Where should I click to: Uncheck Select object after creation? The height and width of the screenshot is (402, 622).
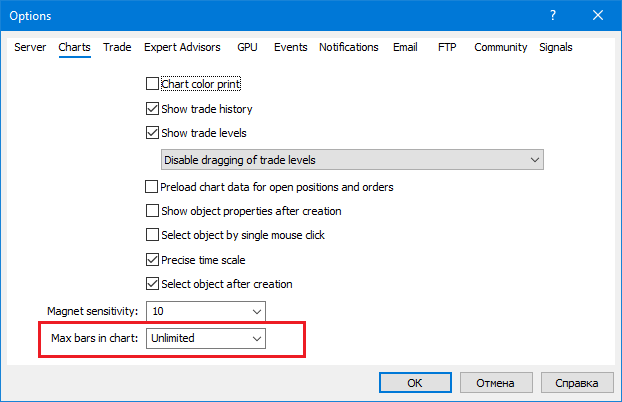(153, 284)
